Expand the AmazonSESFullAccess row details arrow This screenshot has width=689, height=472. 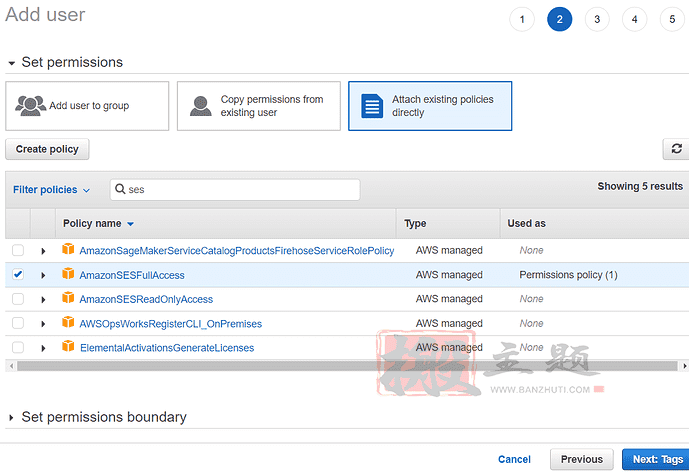[43, 275]
